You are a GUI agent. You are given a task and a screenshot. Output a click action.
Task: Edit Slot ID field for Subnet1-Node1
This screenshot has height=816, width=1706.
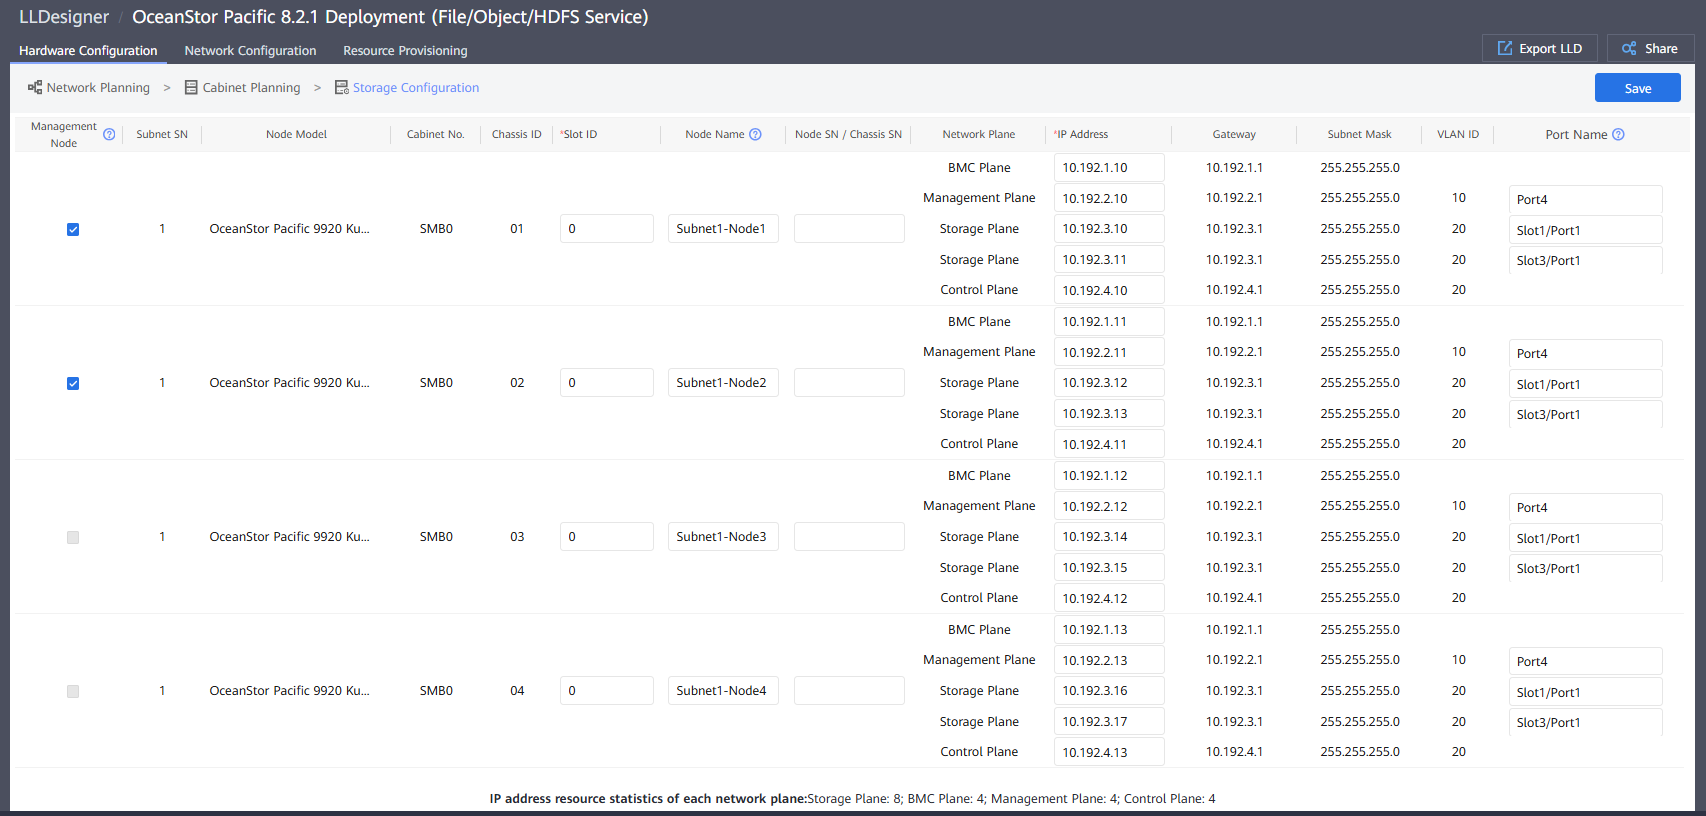click(606, 229)
